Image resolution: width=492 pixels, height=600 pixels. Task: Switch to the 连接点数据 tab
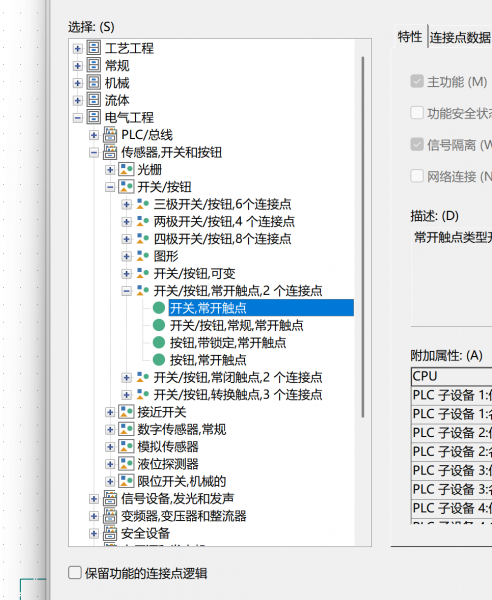point(460,38)
